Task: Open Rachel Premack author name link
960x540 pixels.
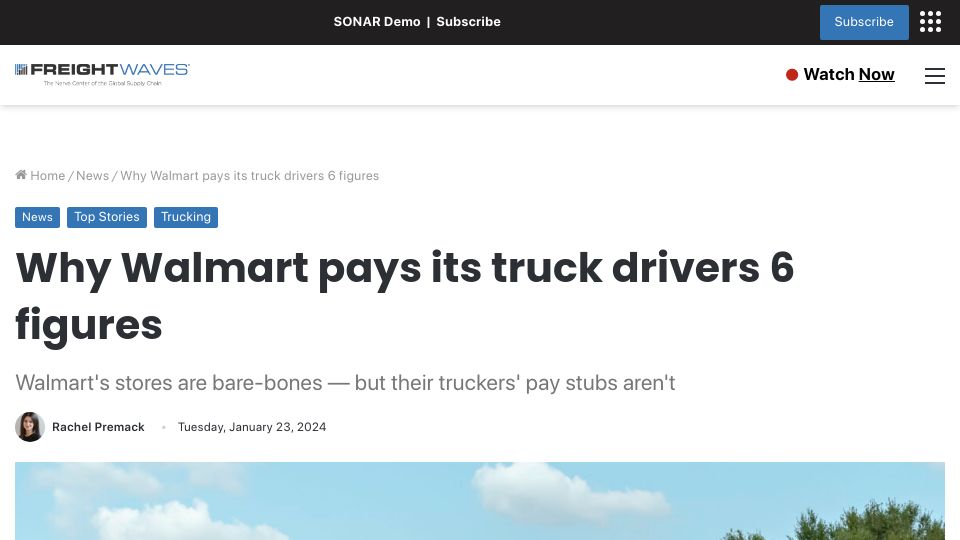Action: click(x=98, y=427)
